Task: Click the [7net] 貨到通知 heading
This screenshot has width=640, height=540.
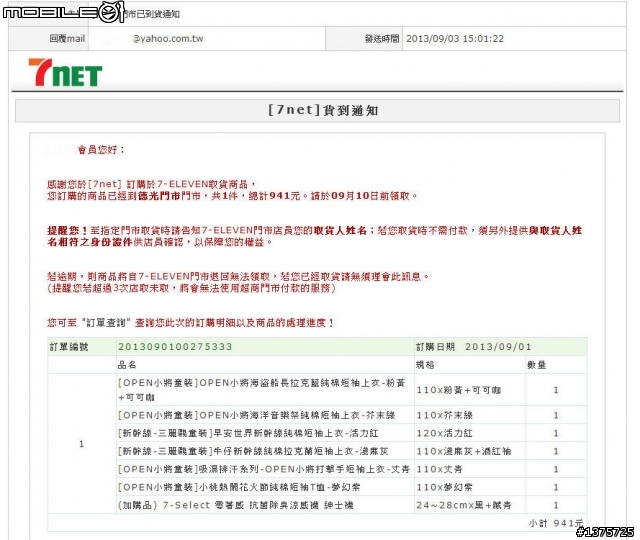Action: [x=323, y=110]
